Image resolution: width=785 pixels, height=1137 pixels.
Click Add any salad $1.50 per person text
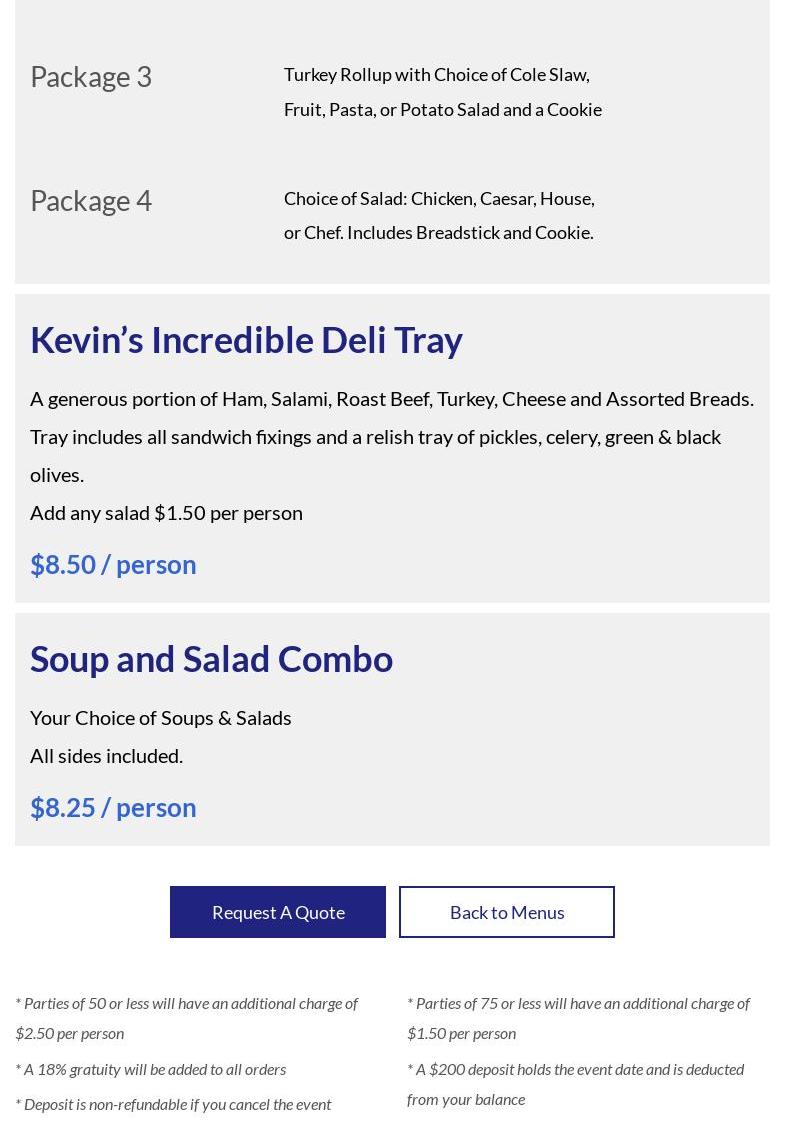pyautogui.click(x=166, y=512)
